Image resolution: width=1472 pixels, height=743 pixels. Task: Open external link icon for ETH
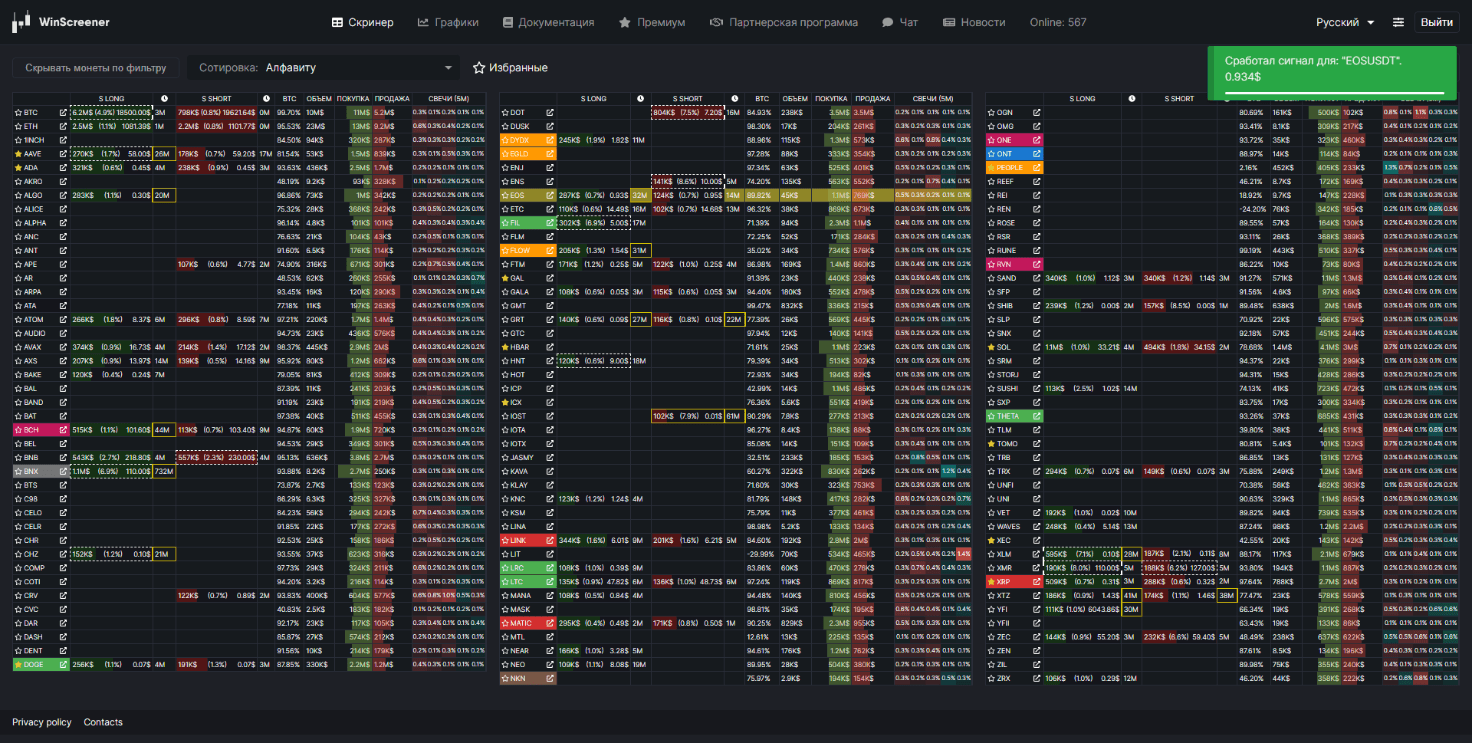[63, 126]
